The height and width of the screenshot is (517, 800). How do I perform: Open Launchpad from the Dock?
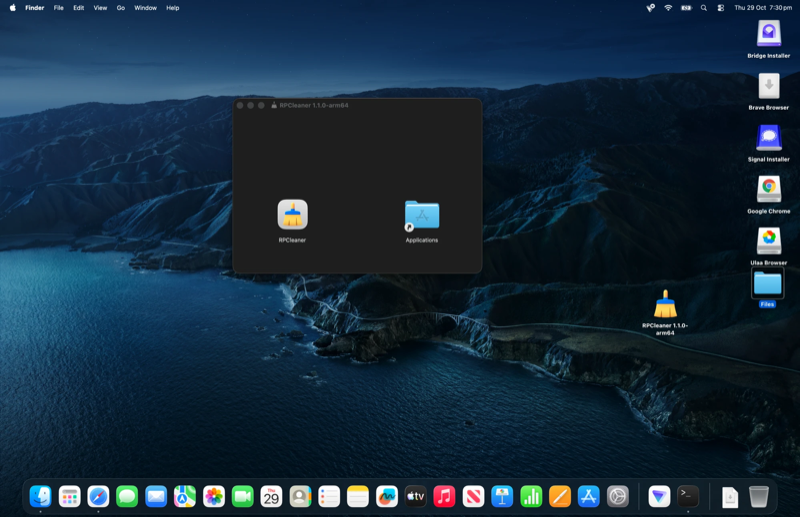click(x=69, y=496)
